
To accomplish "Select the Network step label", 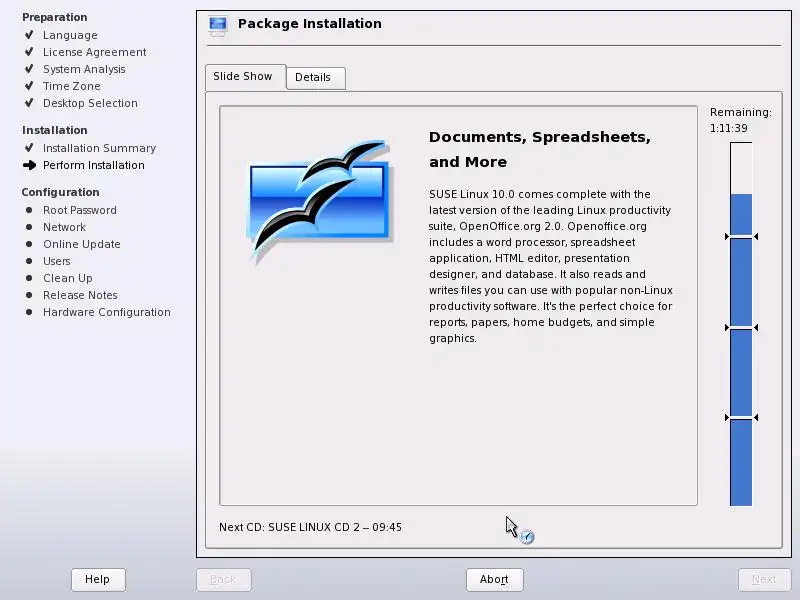I will coord(64,227).
